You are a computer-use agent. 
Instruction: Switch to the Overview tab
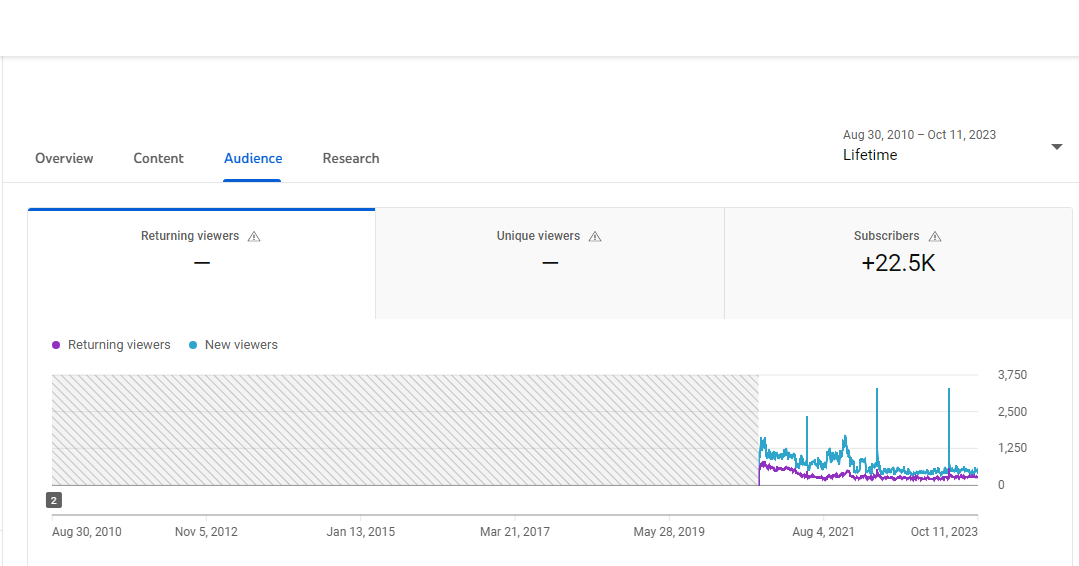[64, 158]
